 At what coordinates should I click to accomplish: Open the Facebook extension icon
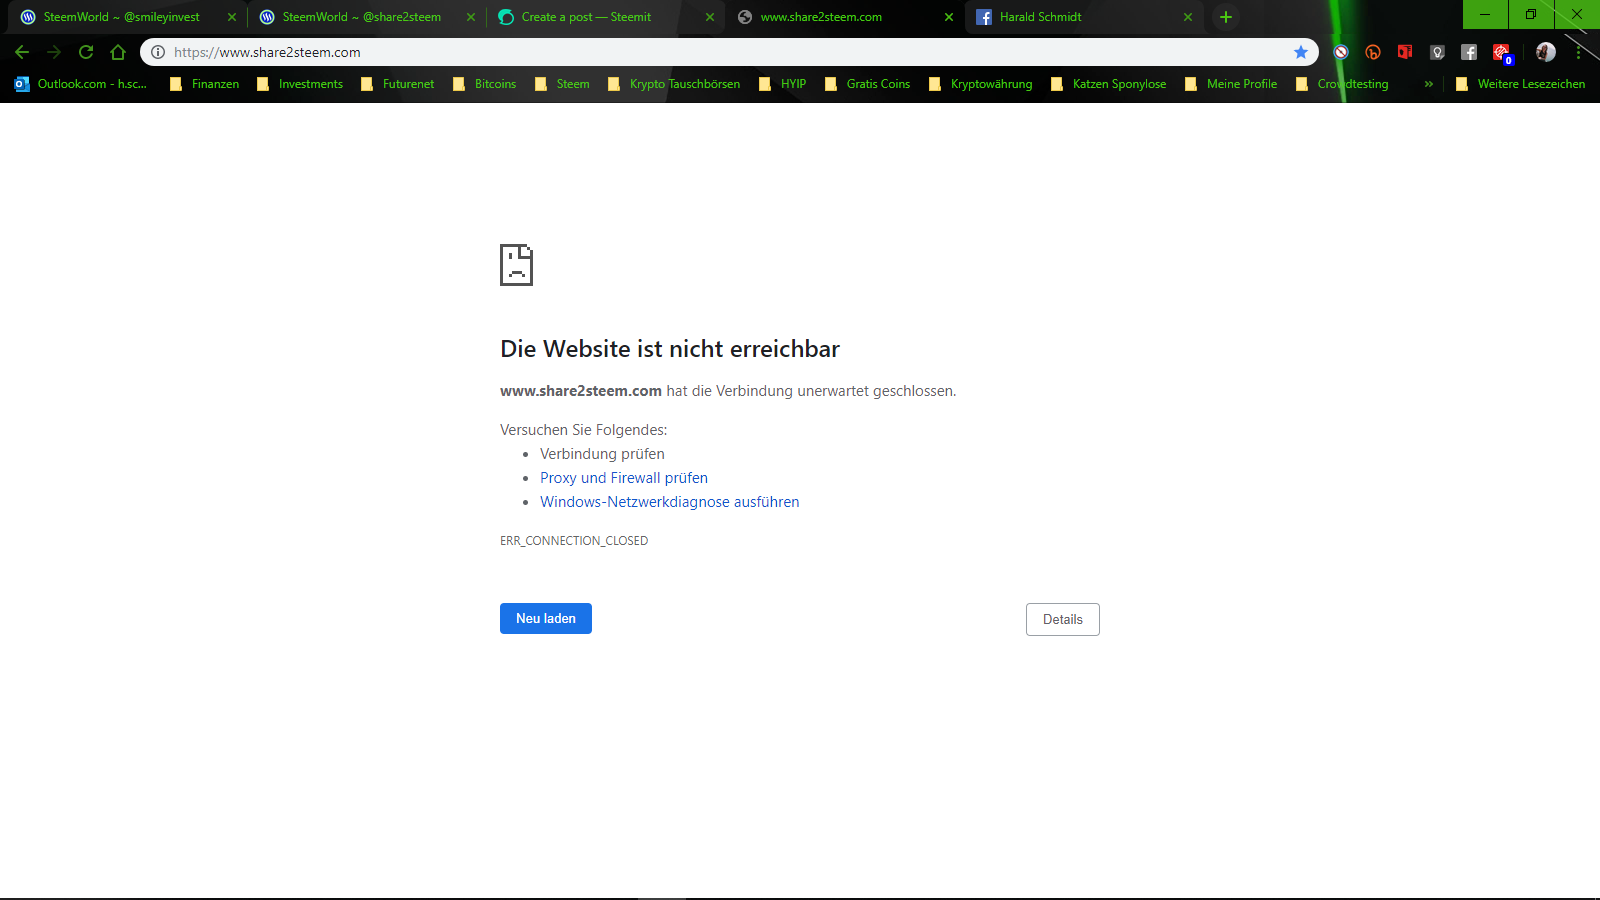click(x=1469, y=52)
